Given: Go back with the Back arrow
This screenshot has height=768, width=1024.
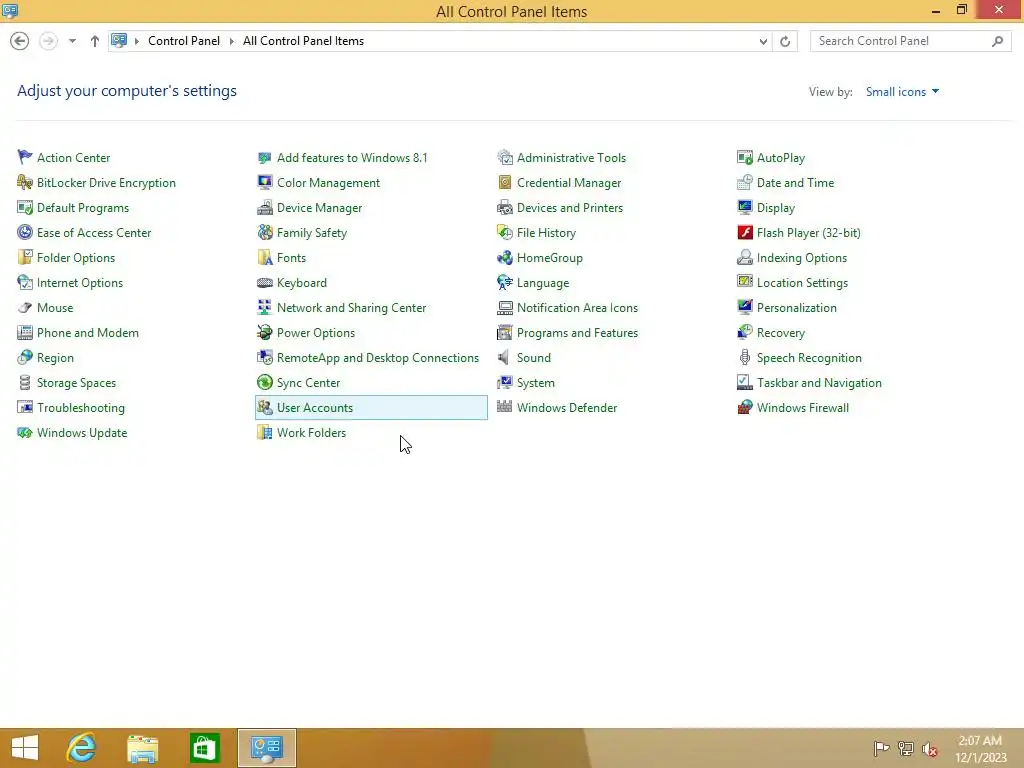Looking at the screenshot, I should point(20,41).
